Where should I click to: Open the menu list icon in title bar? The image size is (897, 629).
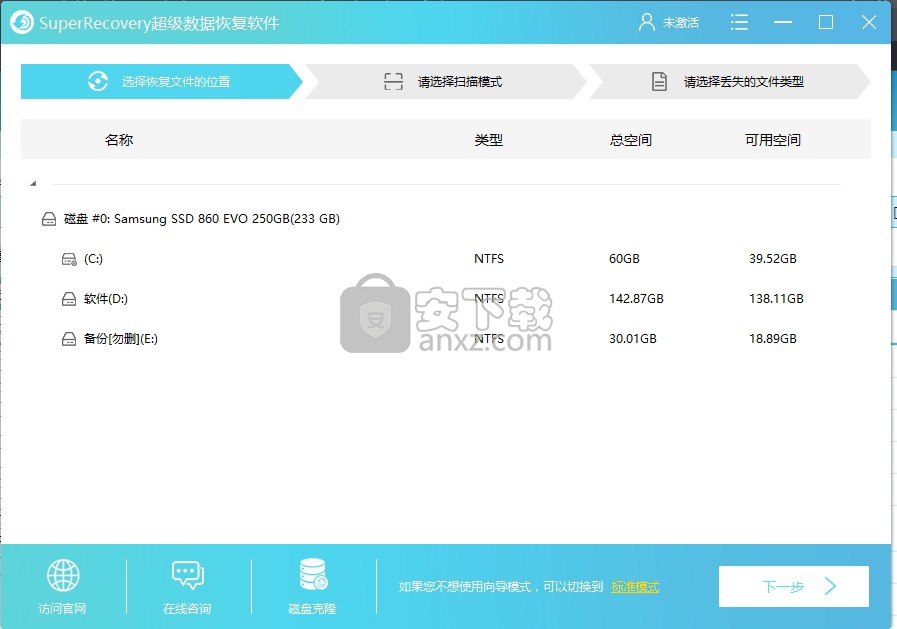[739, 22]
